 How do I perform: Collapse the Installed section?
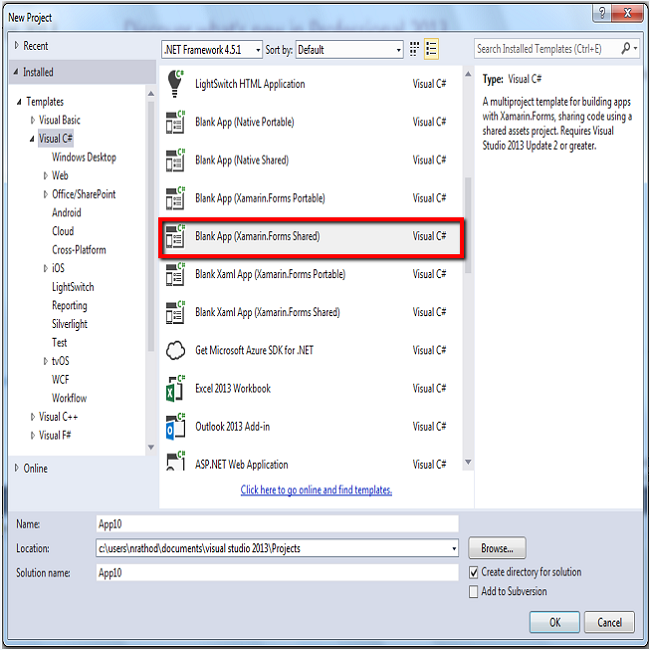[x=16, y=72]
